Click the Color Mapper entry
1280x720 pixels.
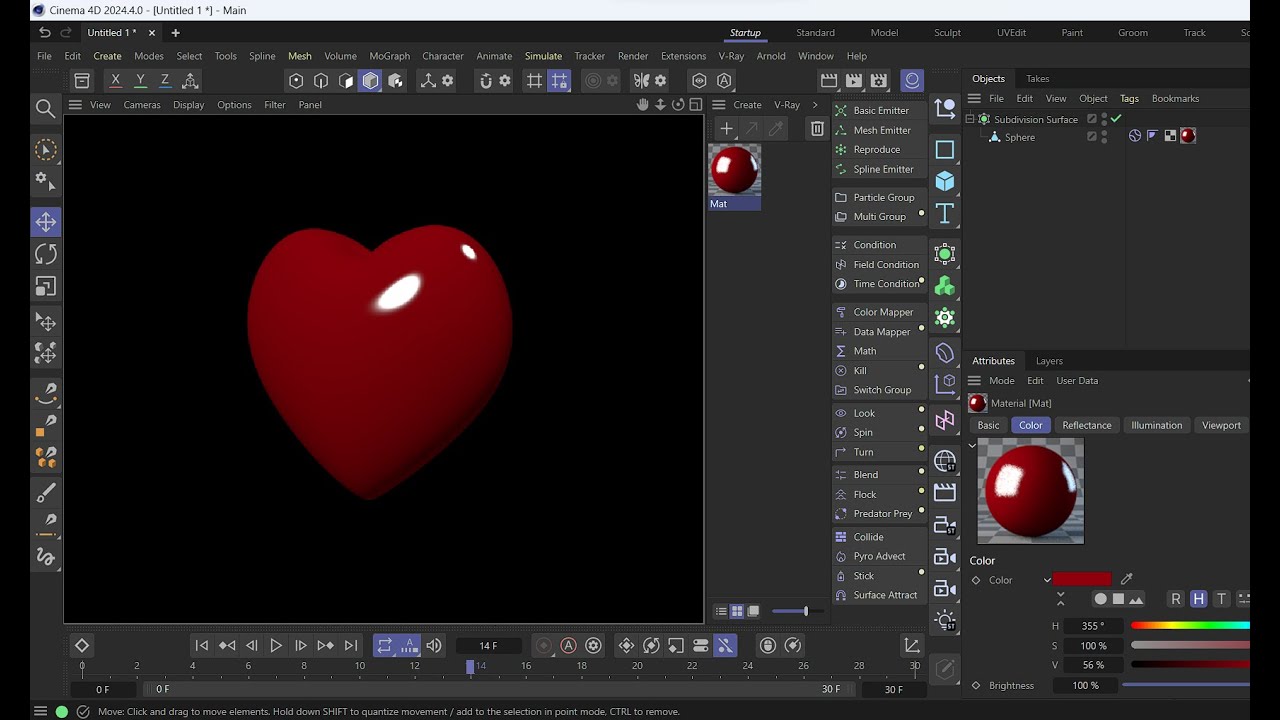point(880,312)
